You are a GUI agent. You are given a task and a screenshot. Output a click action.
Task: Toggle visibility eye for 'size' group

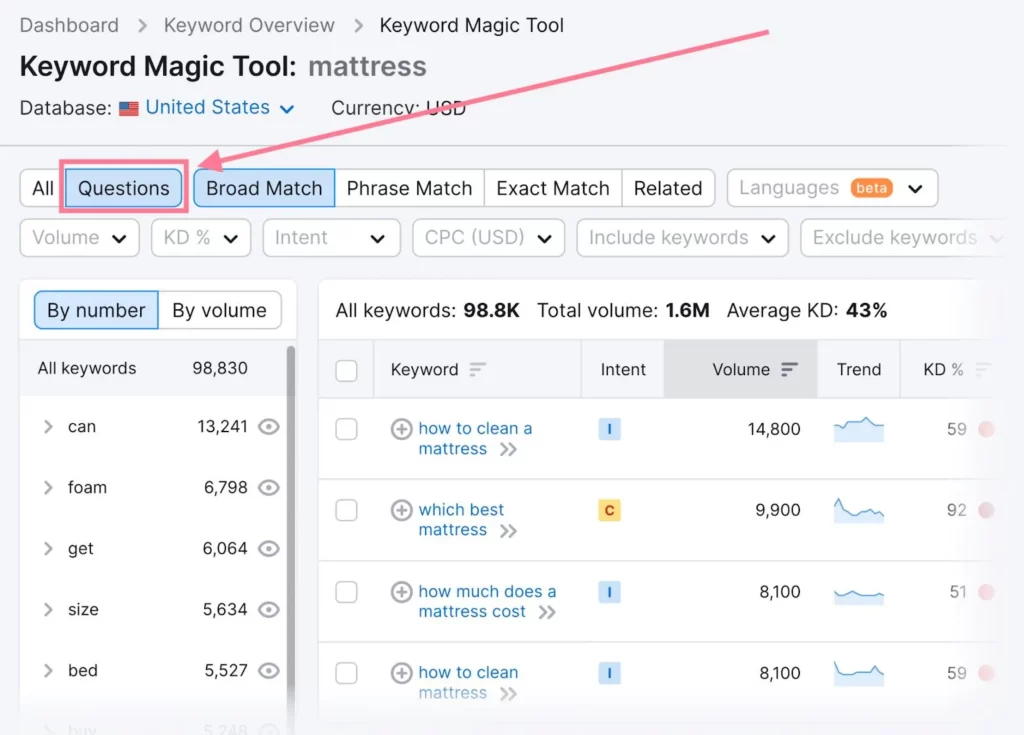pyautogui.click(x=268, y=609)
